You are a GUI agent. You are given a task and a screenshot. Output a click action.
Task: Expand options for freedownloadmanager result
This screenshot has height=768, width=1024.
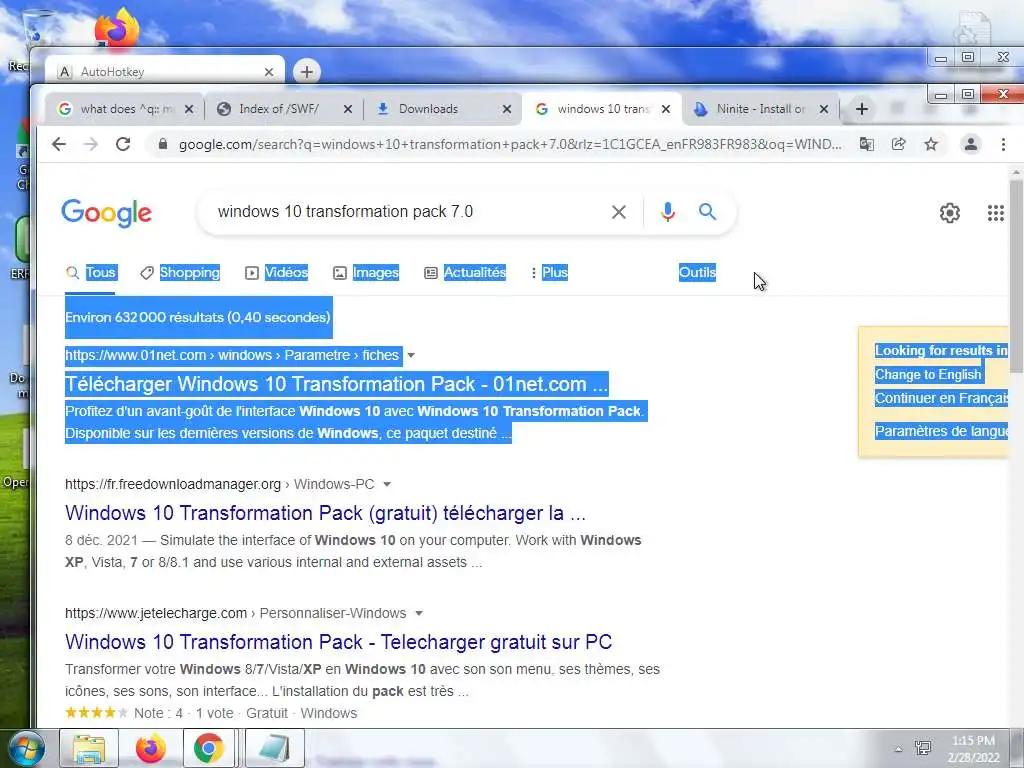(x=387, y=485)
